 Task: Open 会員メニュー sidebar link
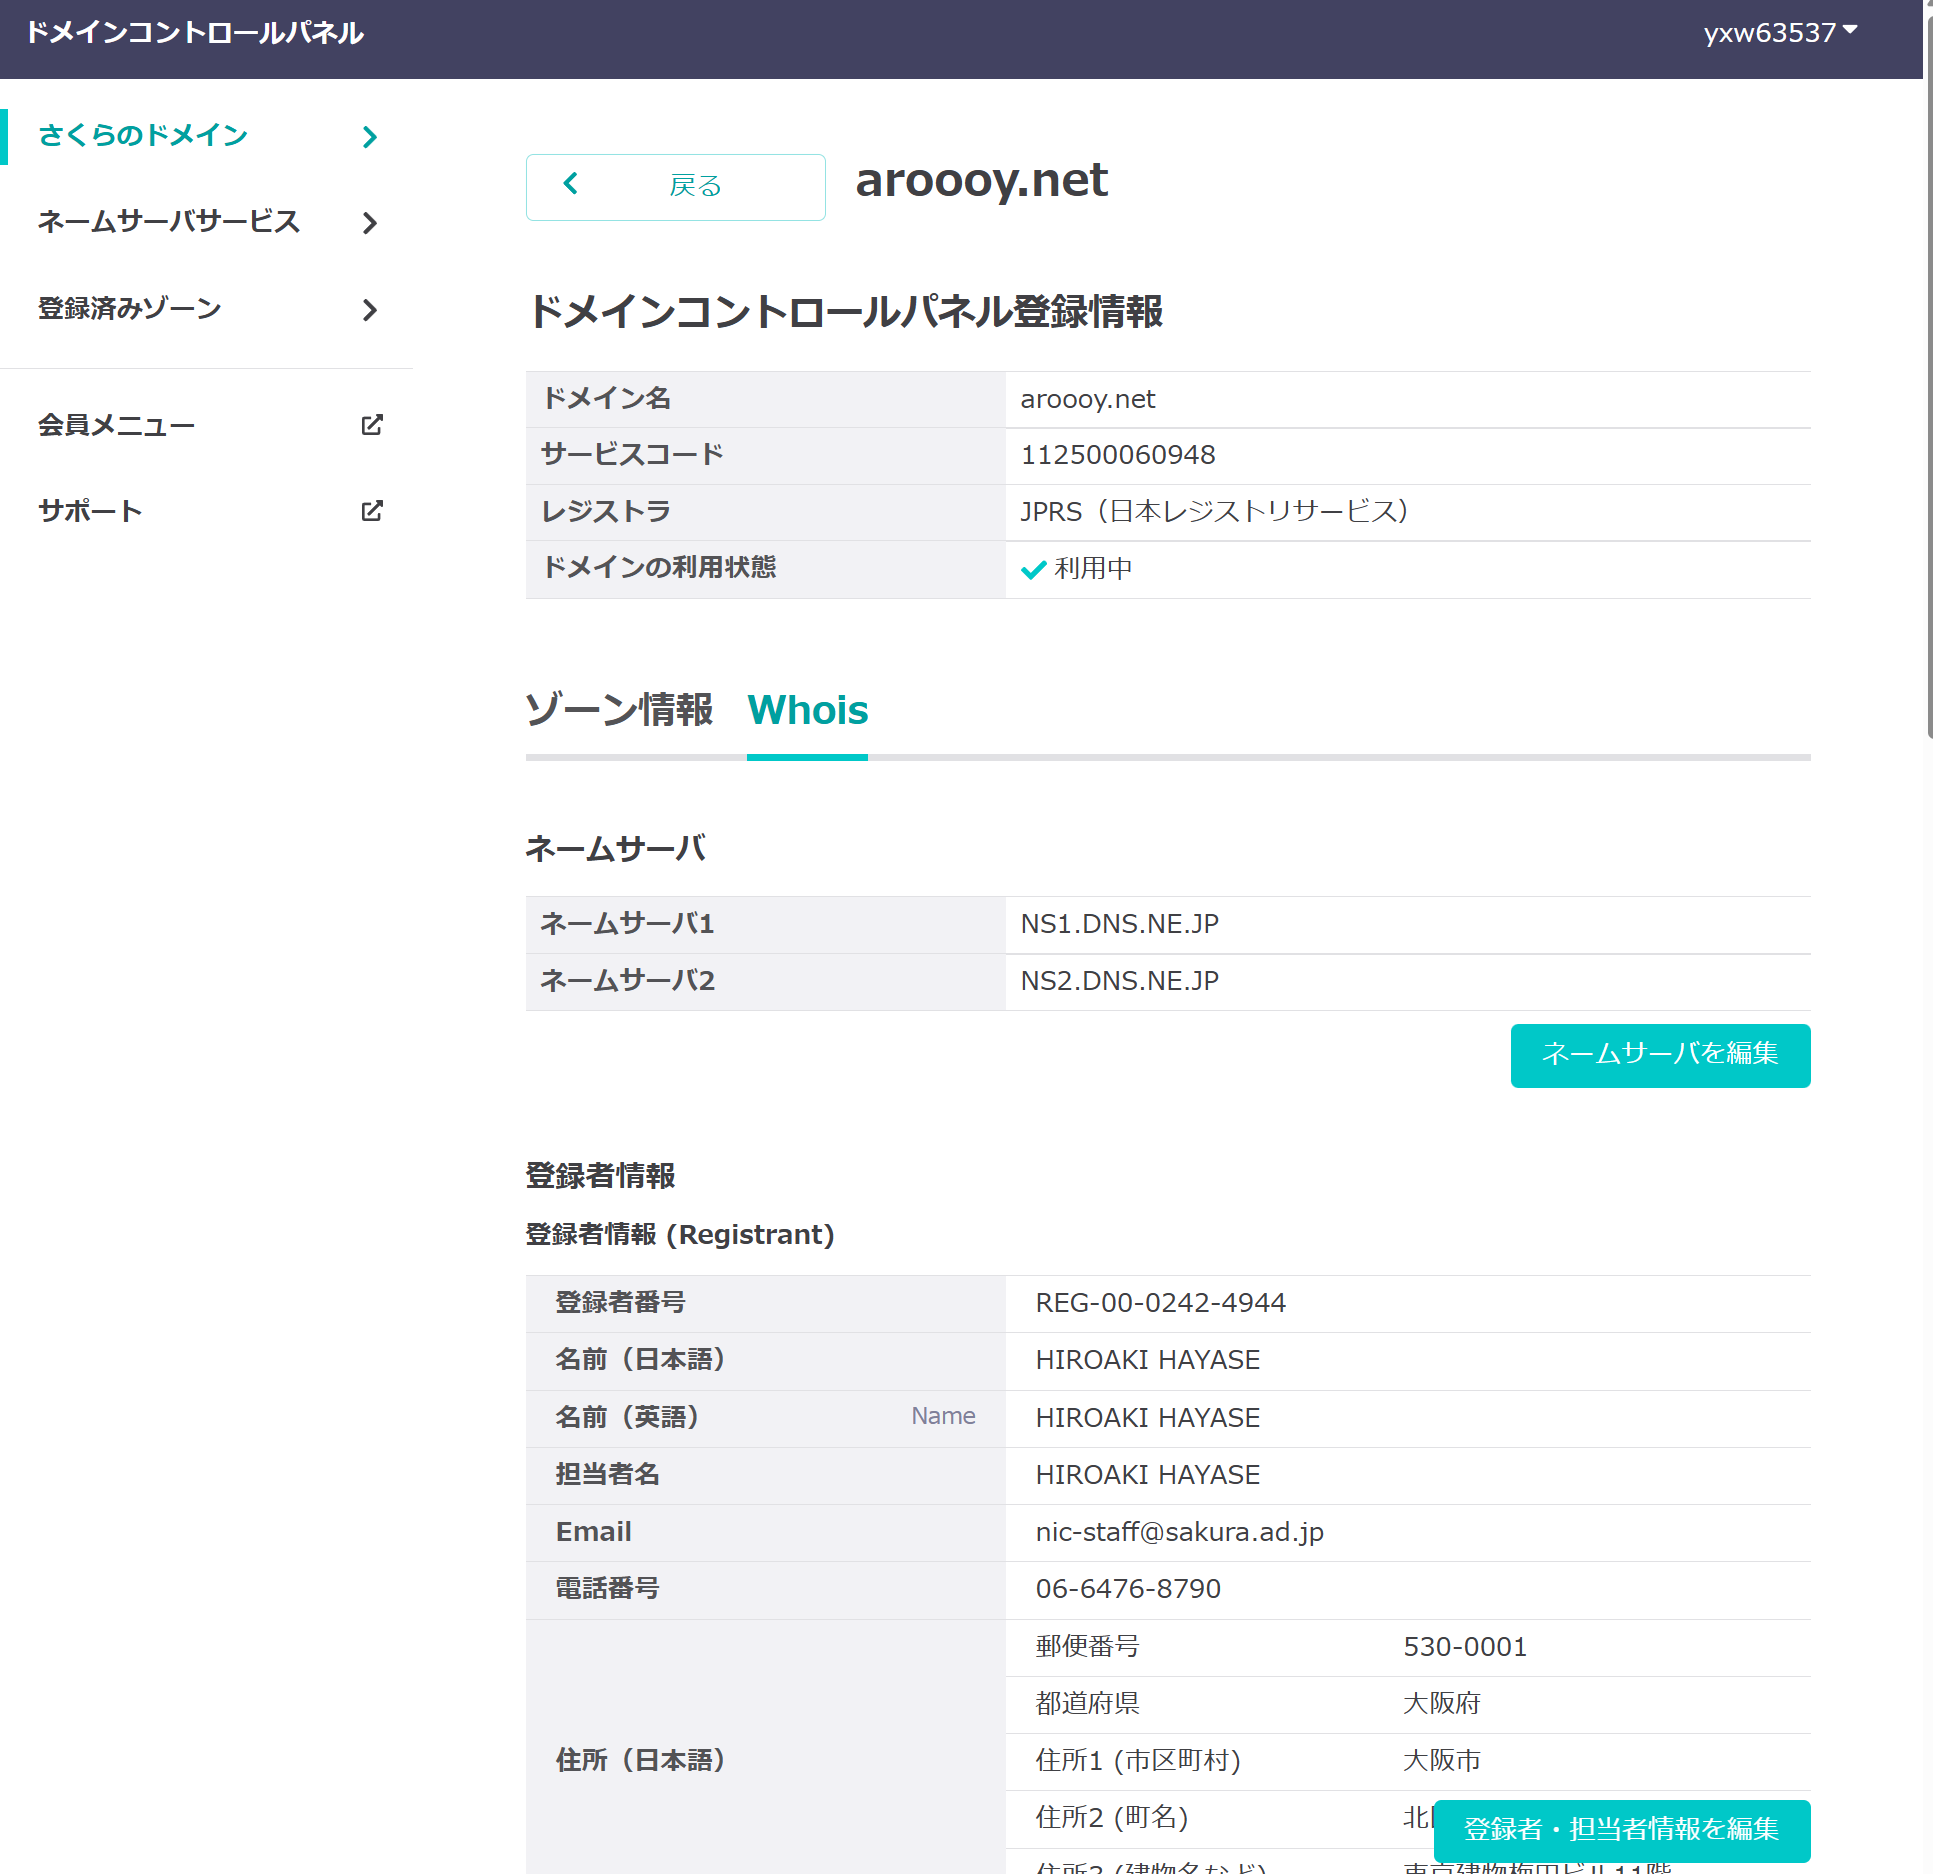117,425
